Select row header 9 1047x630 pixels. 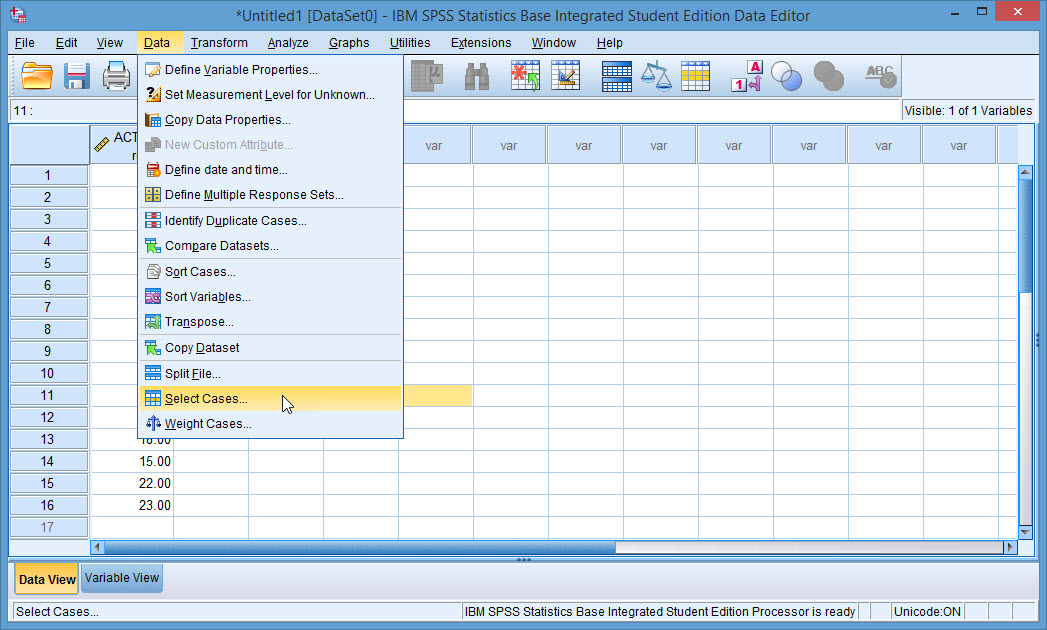[48, 351]
